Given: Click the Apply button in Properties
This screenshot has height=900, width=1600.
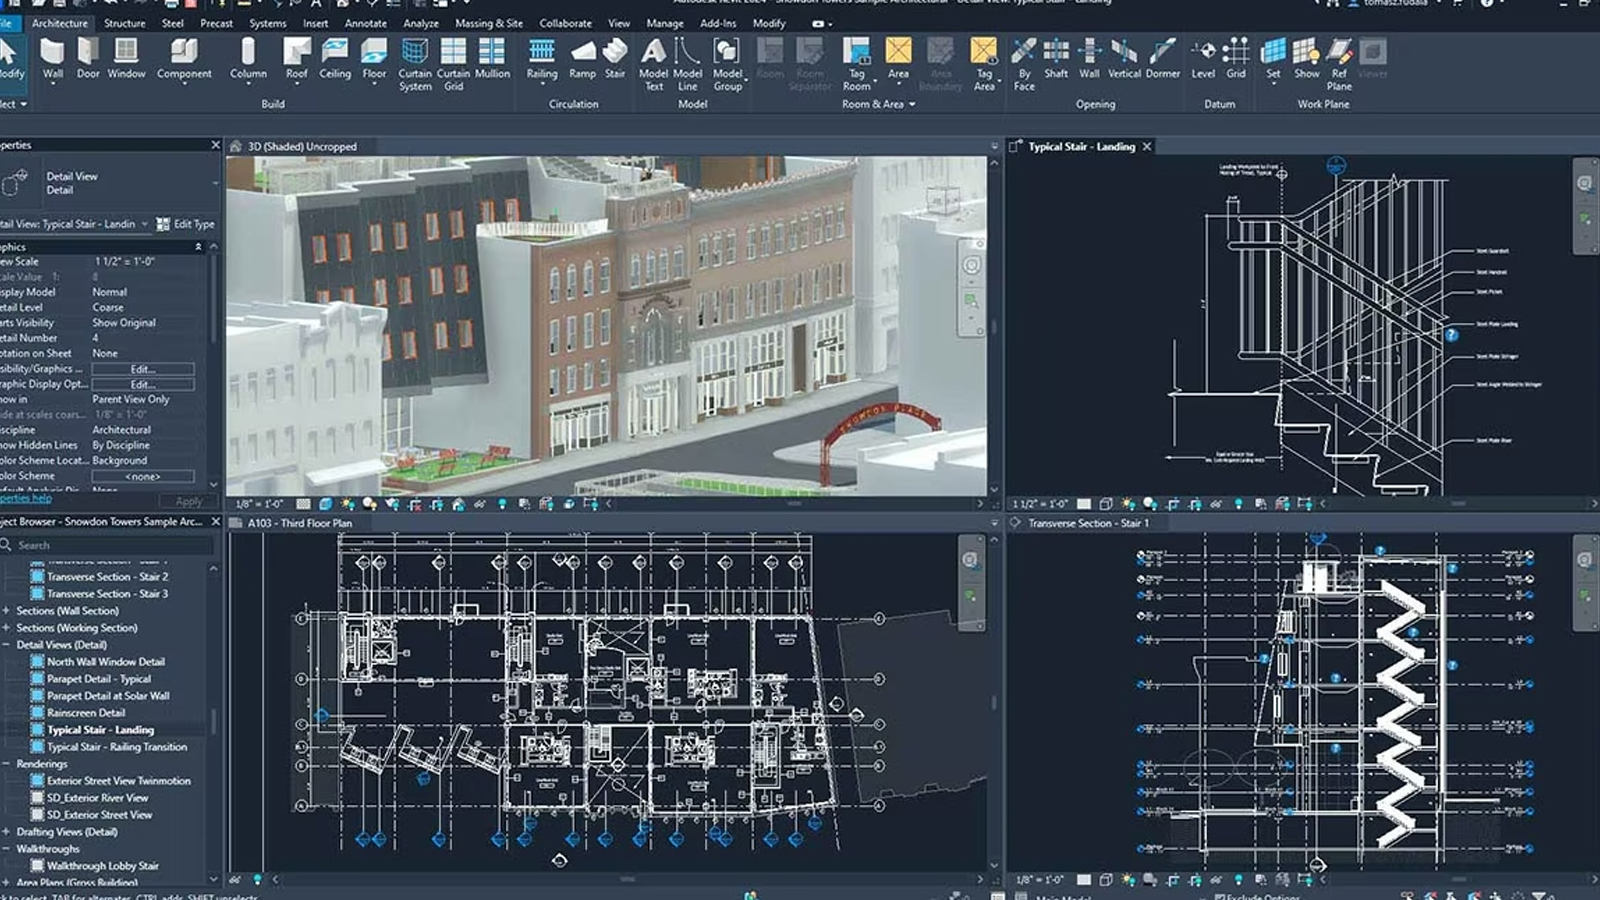Looking at the screenshot, I should click(188, 501).
